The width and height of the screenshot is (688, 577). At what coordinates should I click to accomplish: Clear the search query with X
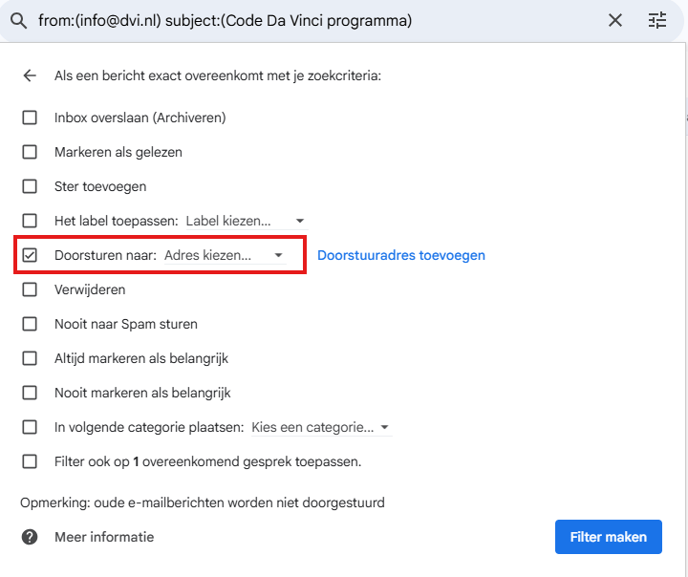point(615,20)
